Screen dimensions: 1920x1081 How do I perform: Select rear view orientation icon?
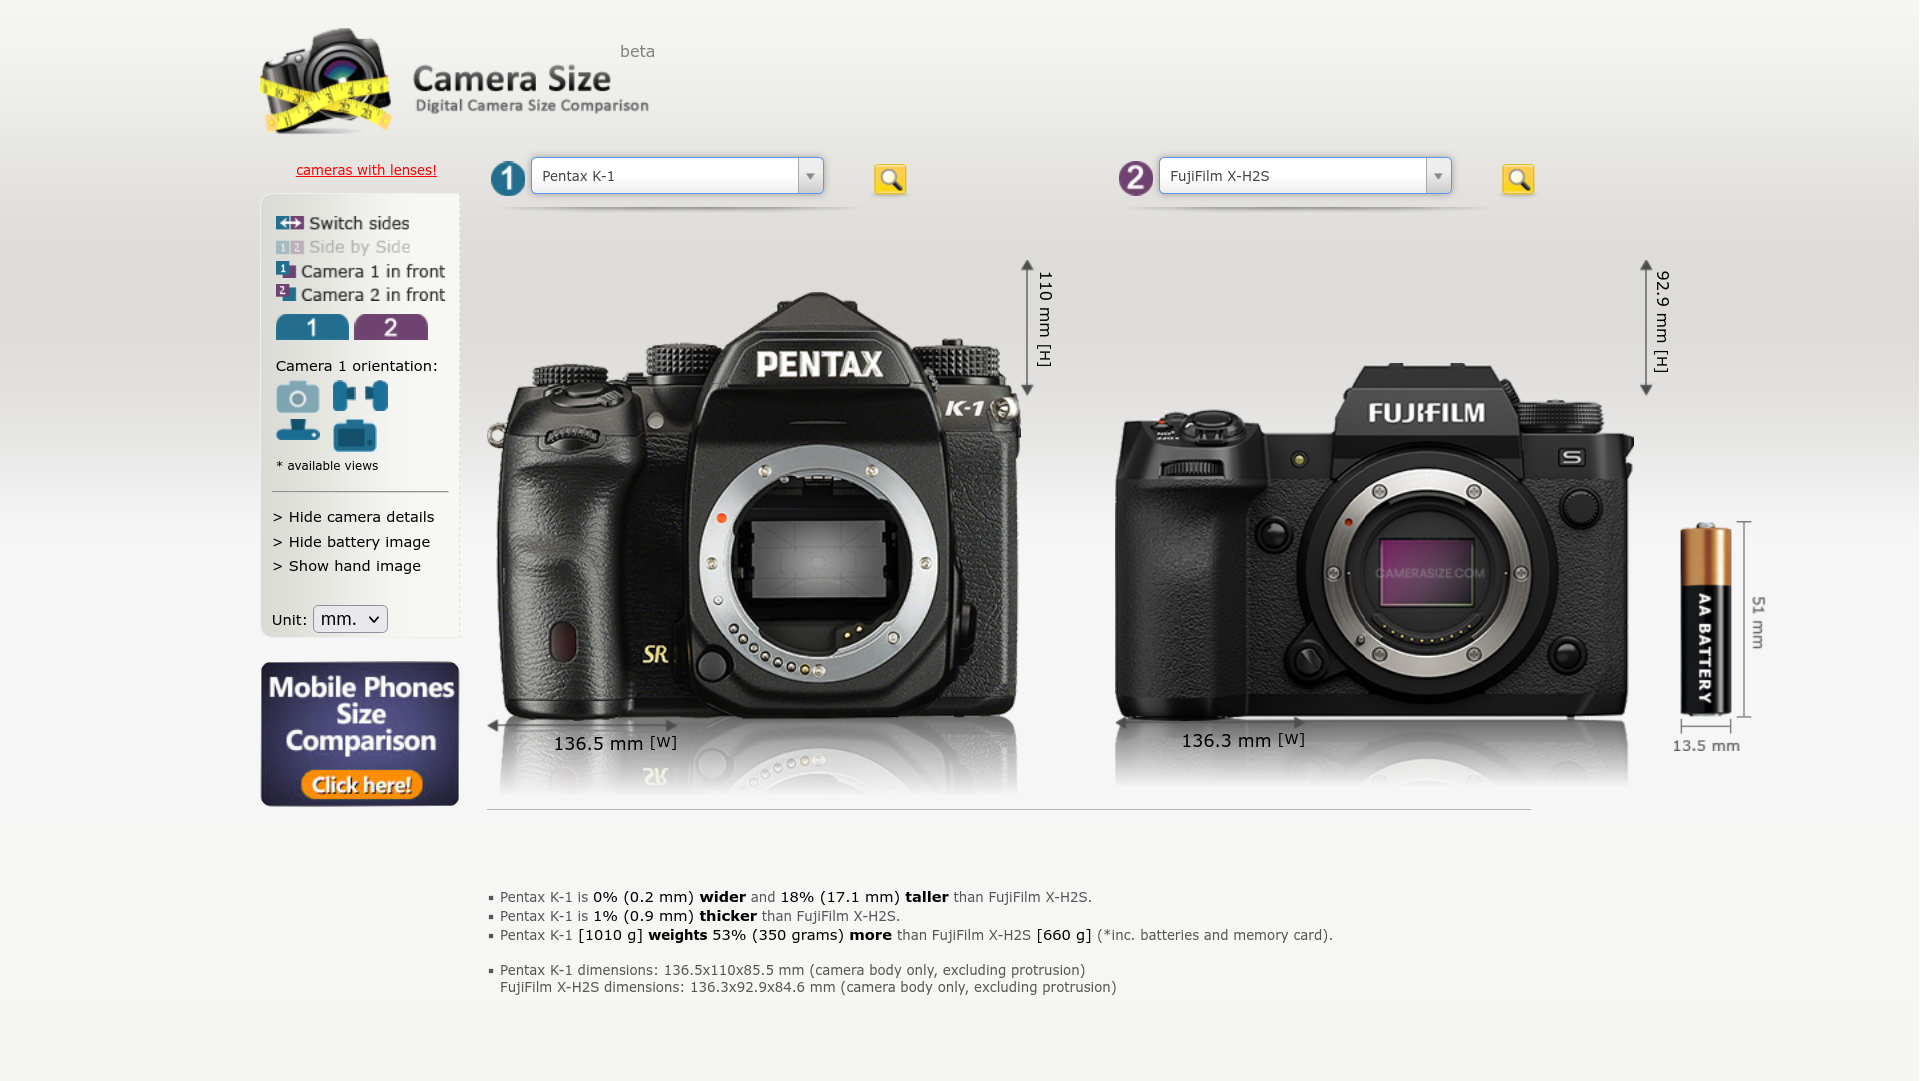click(355, 436)
